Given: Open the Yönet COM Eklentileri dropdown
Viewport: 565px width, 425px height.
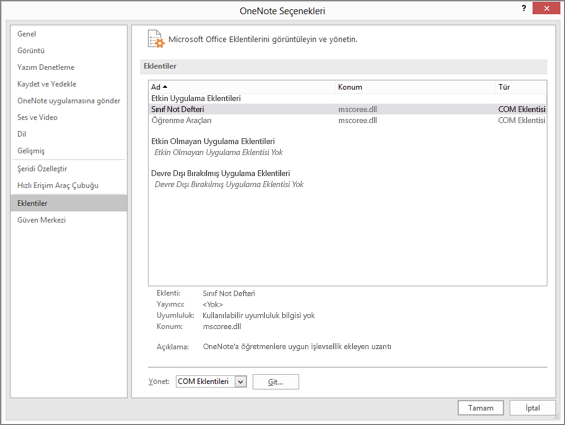Looking at the screenshot, I should click(211, 381).
